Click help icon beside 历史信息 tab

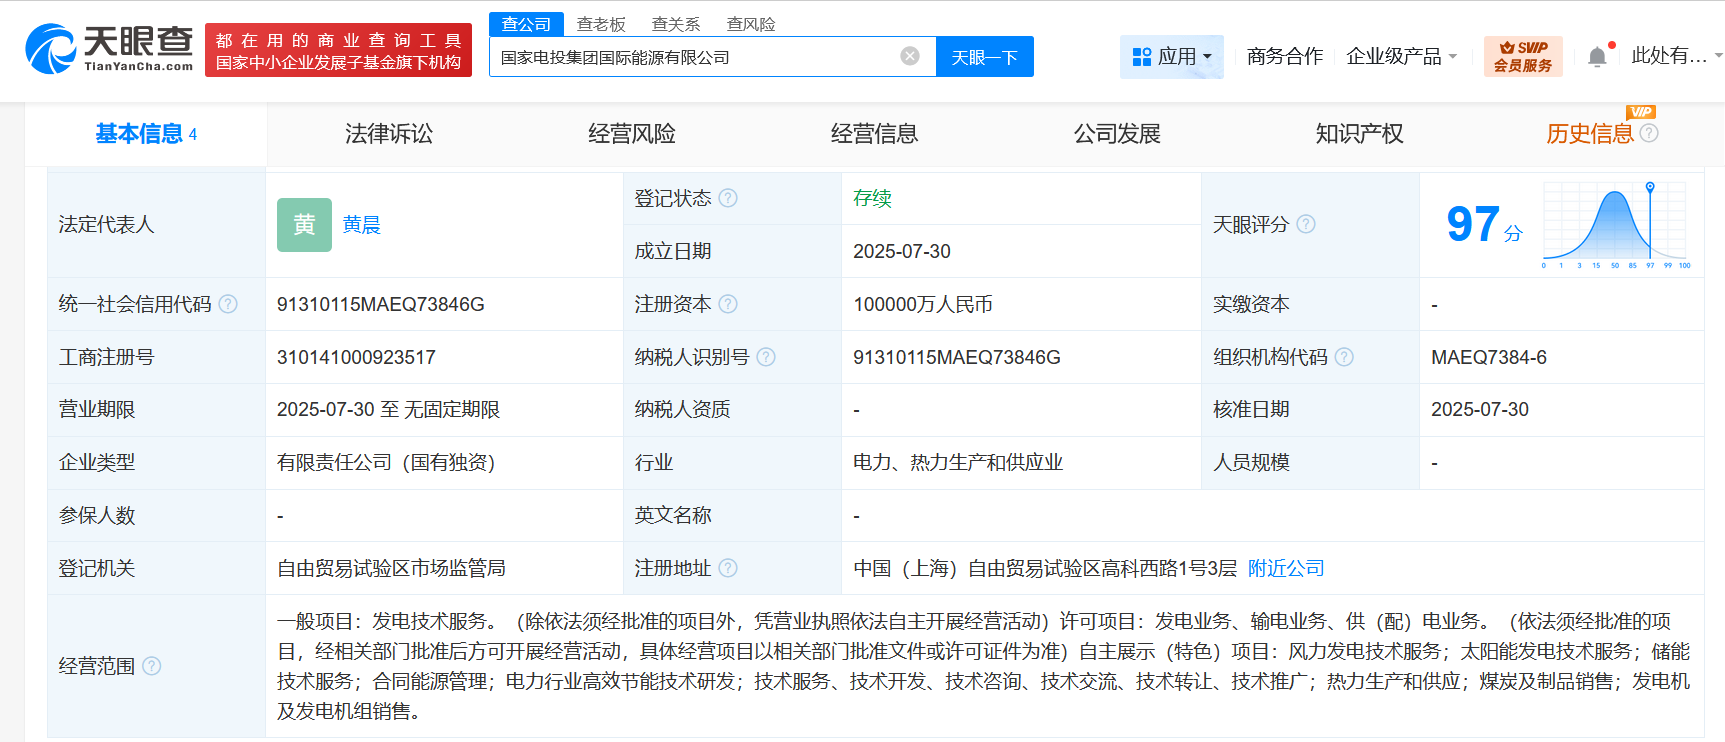click(x=1649, y=133)
